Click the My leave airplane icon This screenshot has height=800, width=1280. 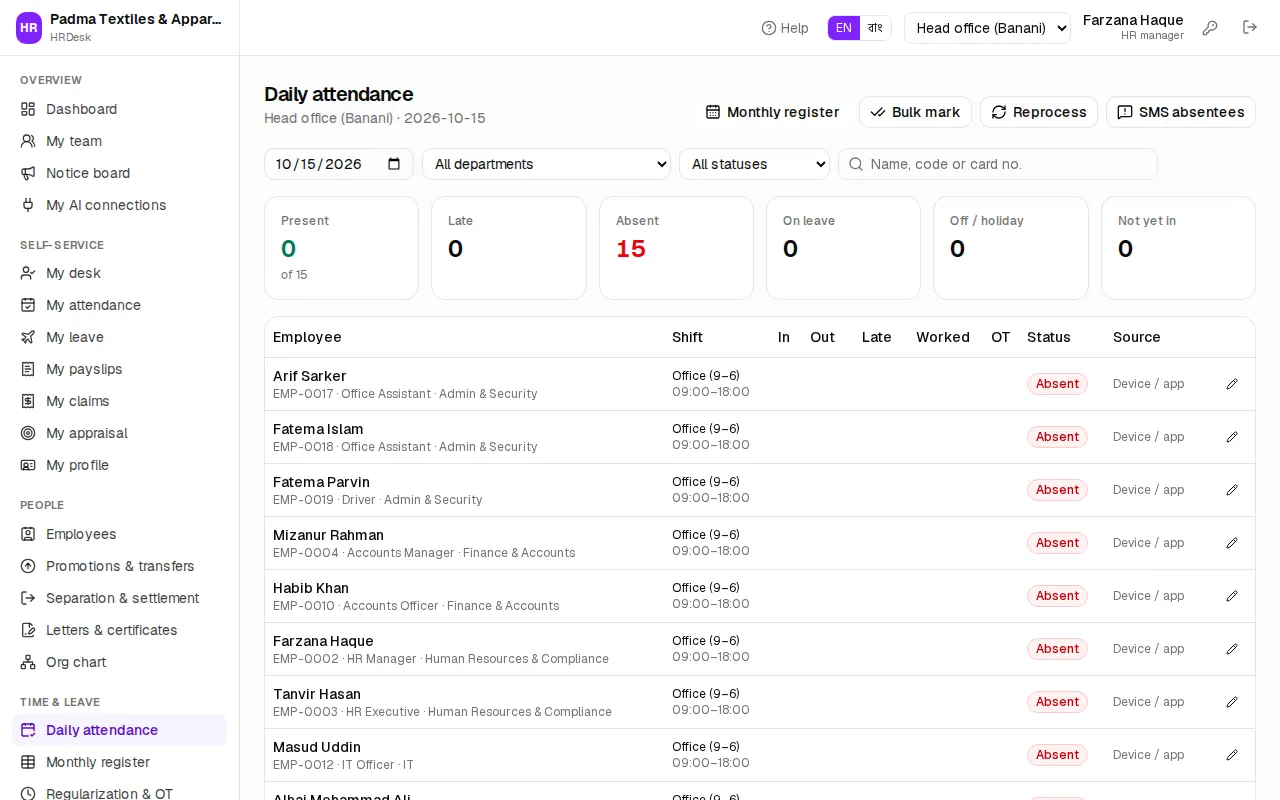[x=28, y=337]
